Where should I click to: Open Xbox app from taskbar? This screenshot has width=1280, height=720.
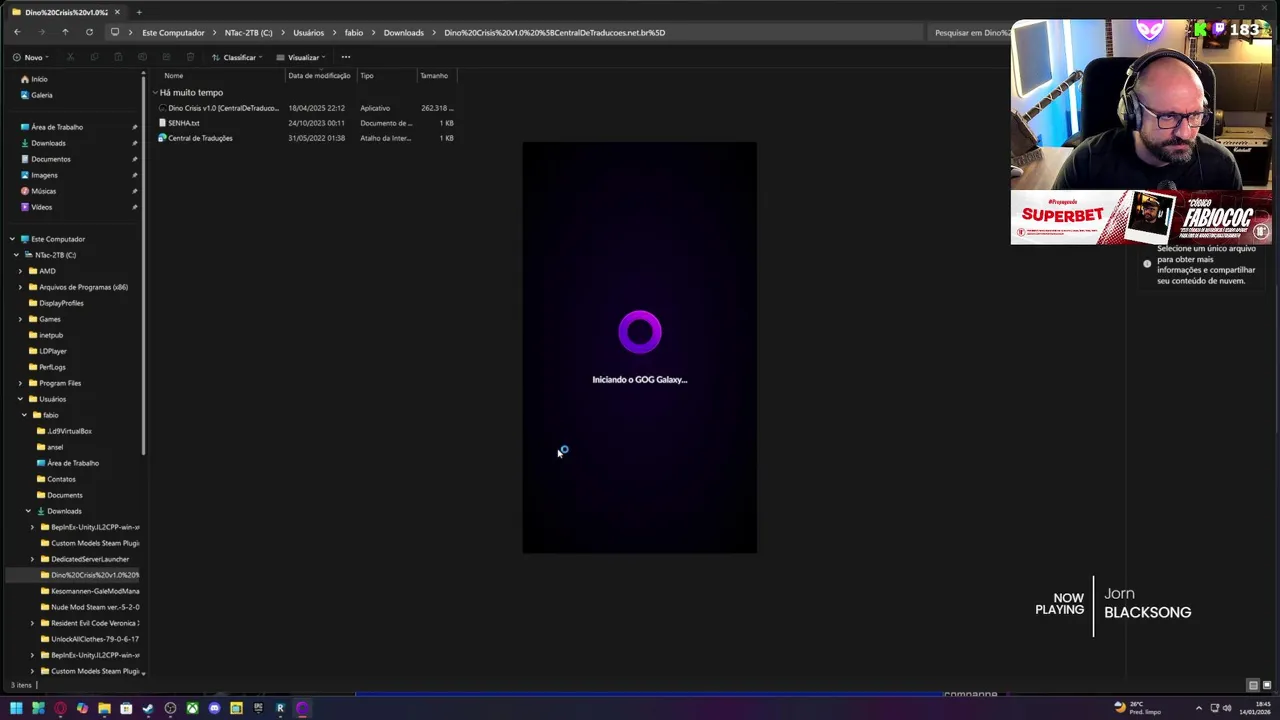192,708
